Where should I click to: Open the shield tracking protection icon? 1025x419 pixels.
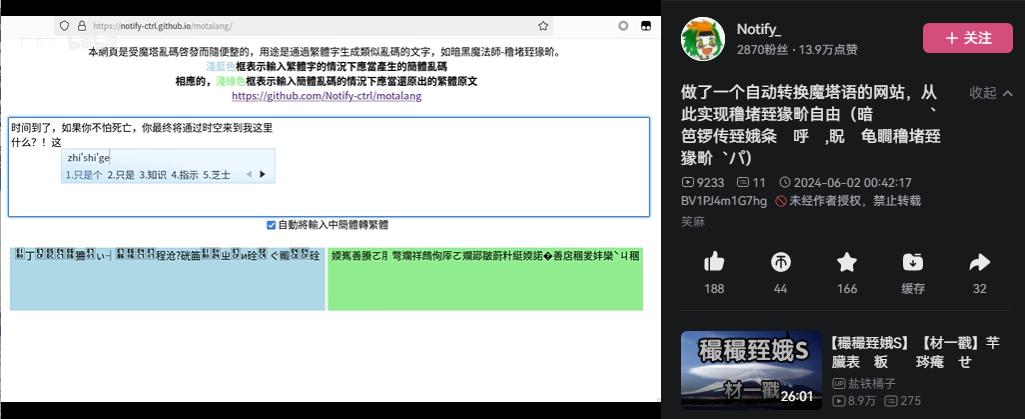64,26
